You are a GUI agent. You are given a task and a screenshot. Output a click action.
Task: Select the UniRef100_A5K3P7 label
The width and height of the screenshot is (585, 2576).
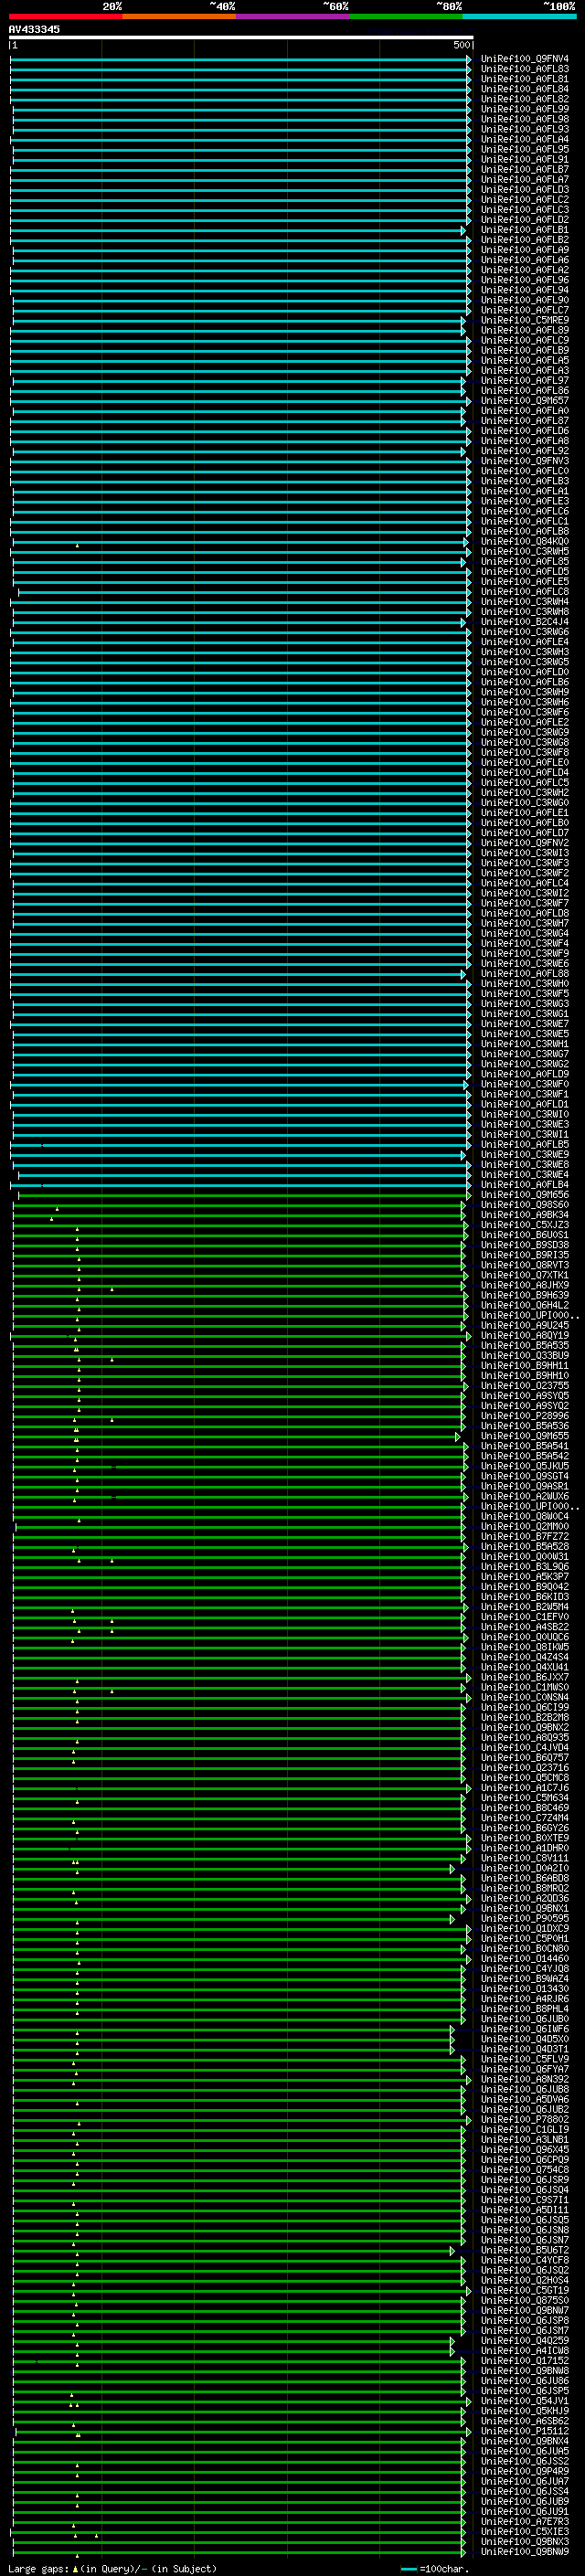524,1576
